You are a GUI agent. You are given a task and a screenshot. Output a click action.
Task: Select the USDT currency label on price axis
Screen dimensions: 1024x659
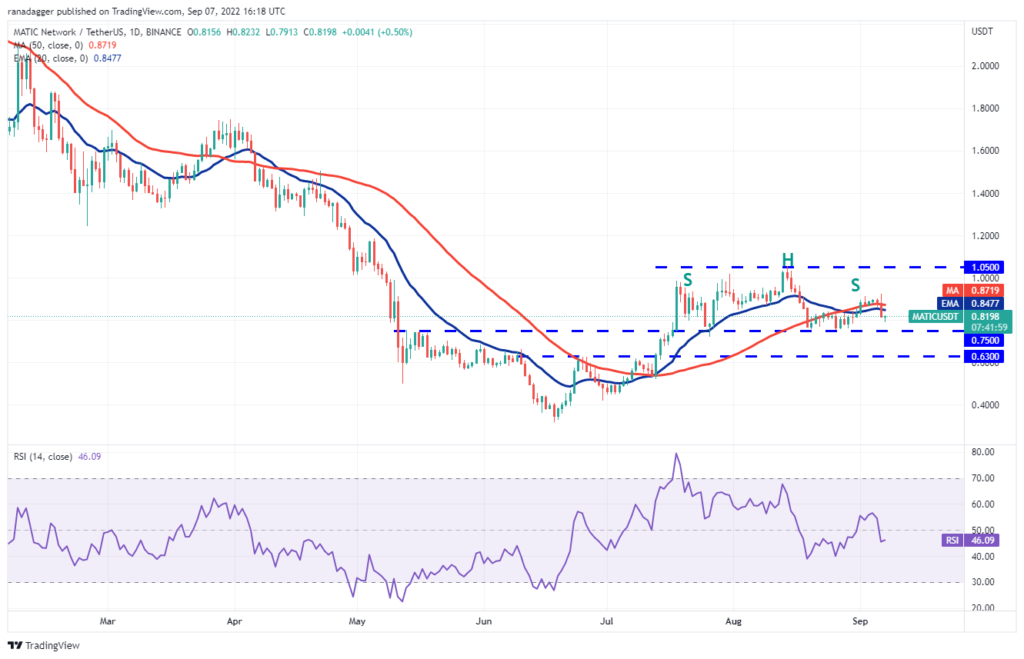click(983, 32)
